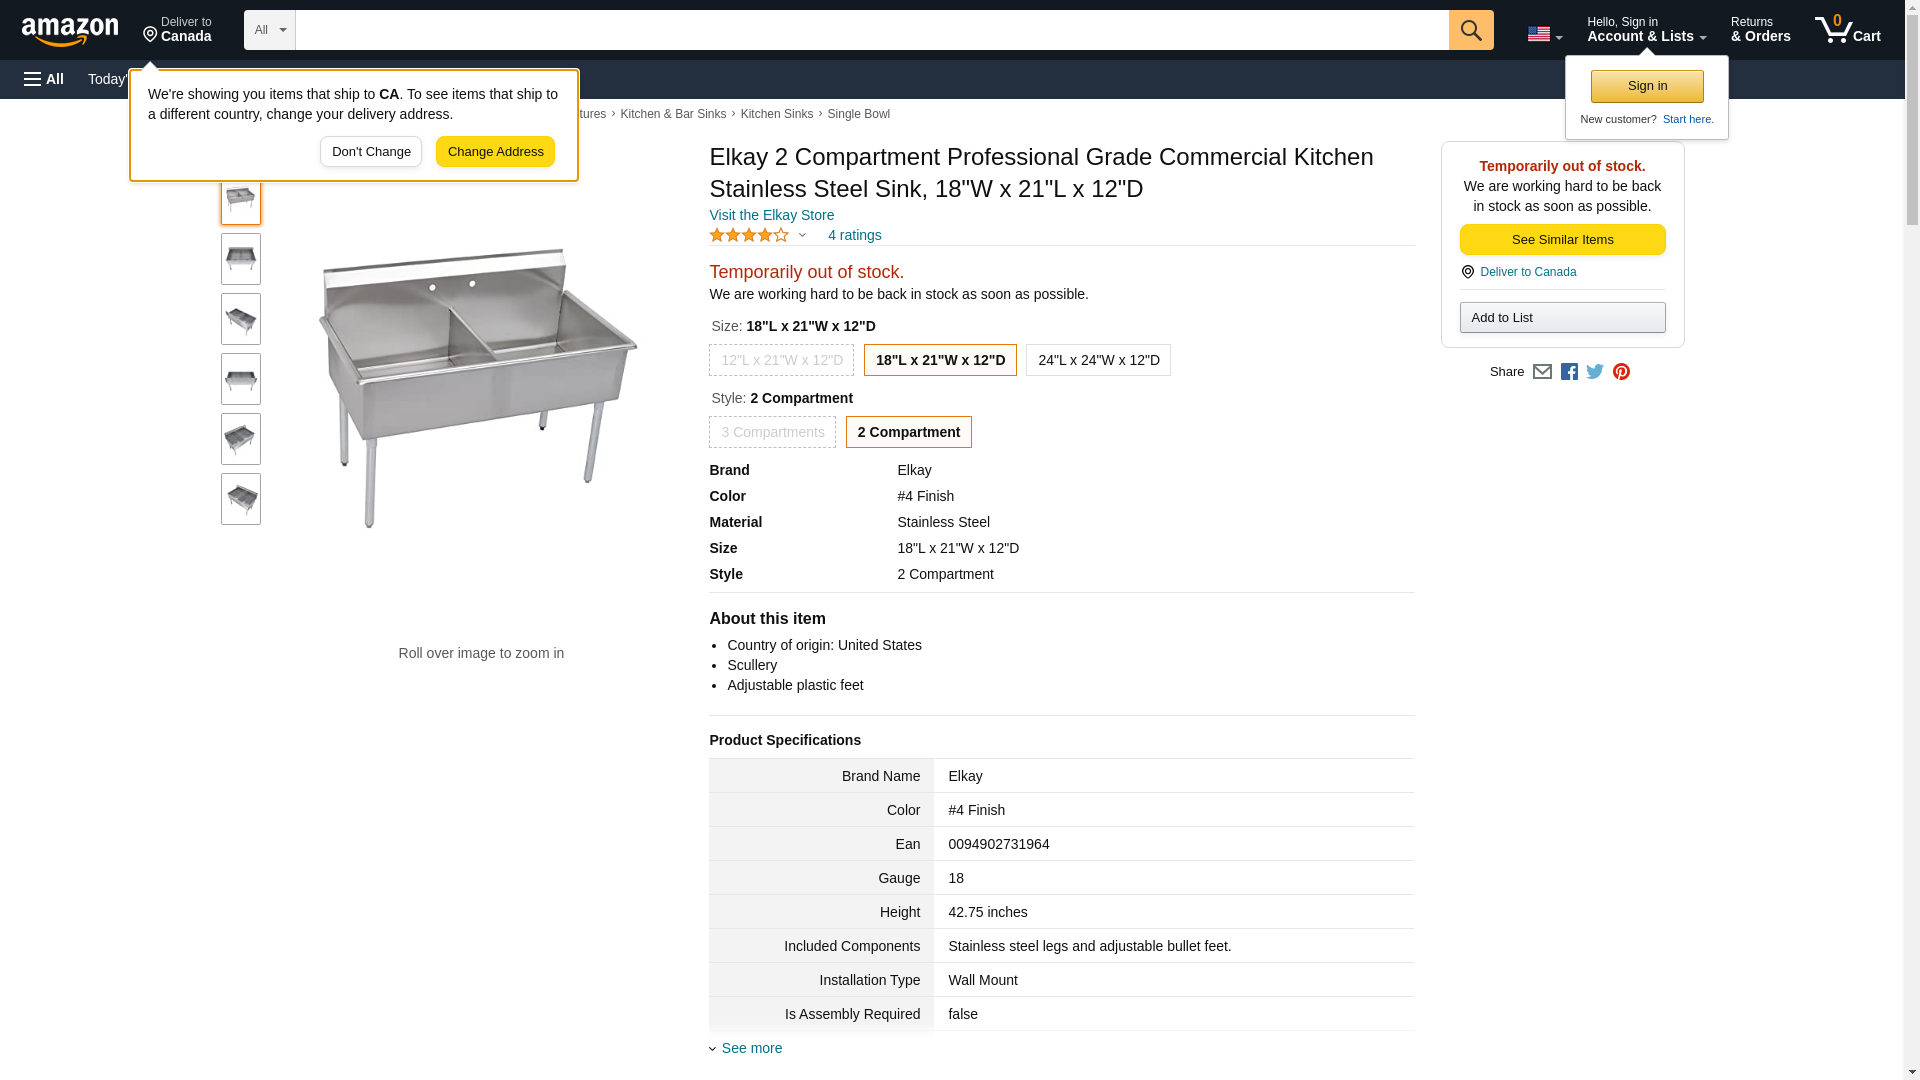Open the language flag selector dropdown
1920x1080 pixels.
point(1544,34)
